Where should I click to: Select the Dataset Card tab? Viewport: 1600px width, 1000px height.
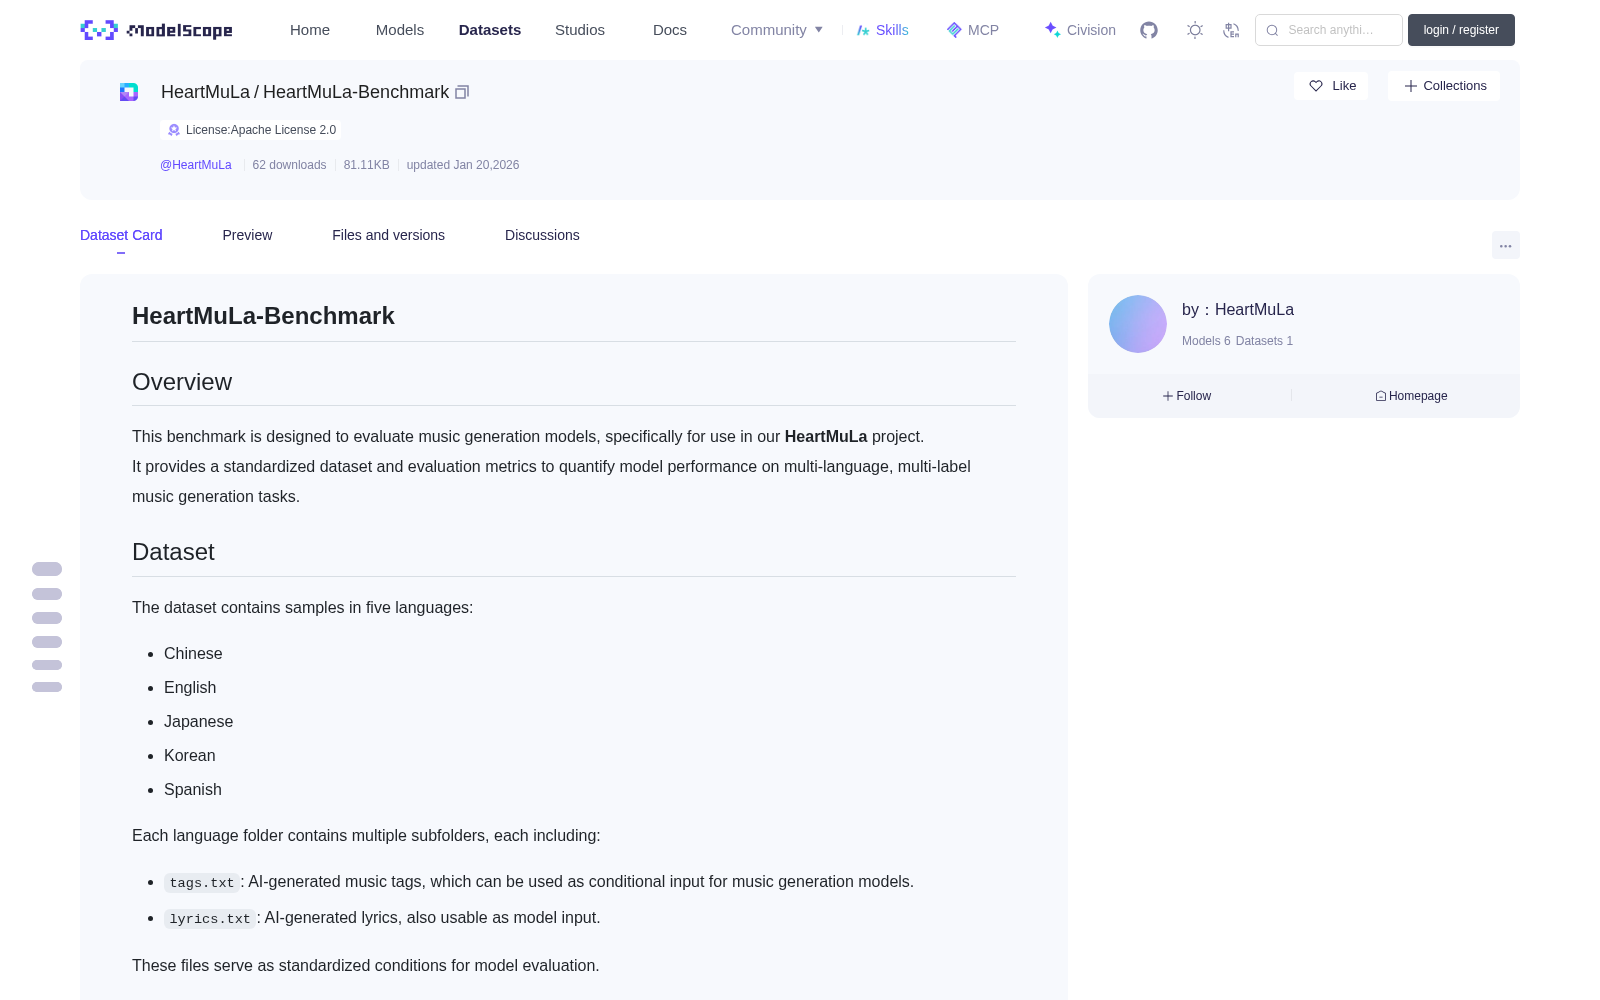pyautogui.click(x=121, y=235)
